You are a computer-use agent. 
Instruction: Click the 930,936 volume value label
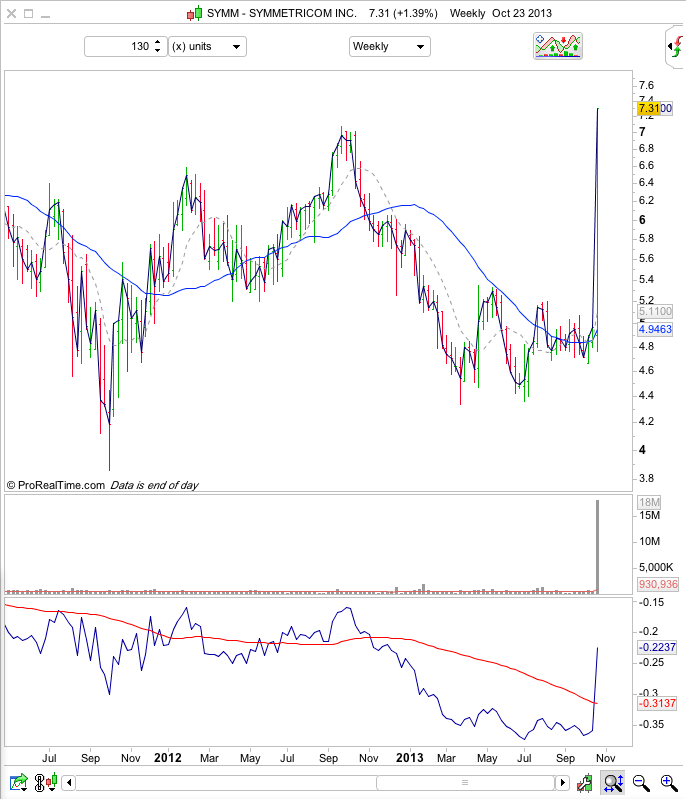click(x=658, y=584)
